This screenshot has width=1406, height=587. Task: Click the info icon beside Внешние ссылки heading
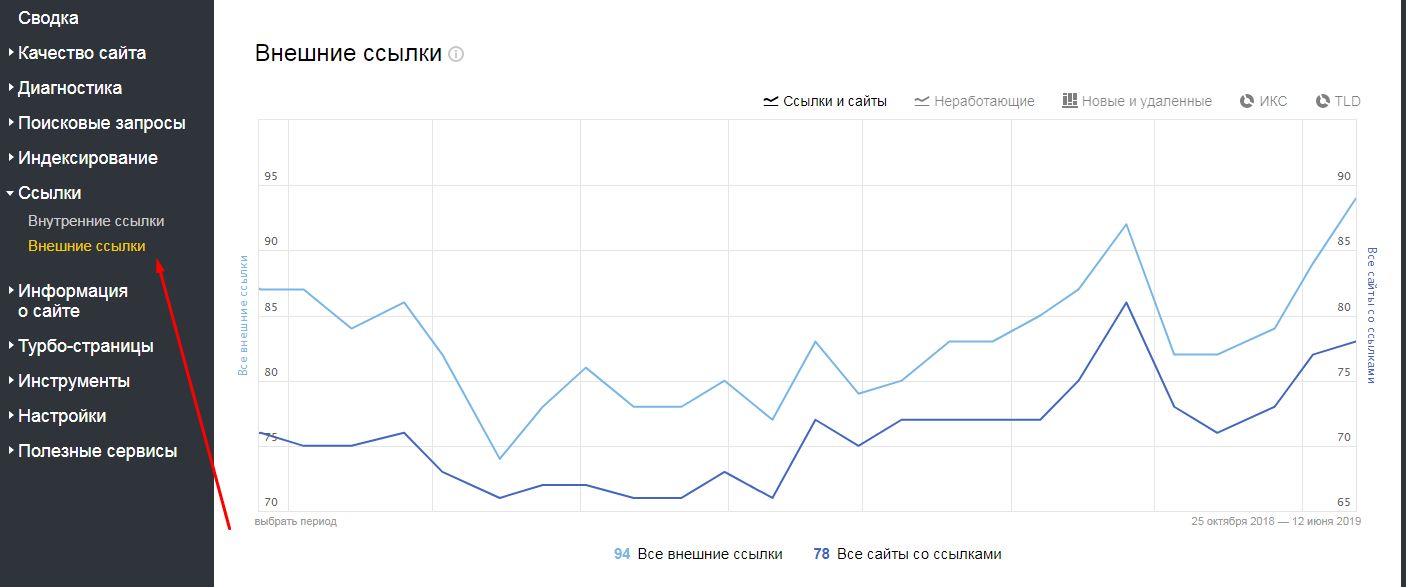coord(456,55)
